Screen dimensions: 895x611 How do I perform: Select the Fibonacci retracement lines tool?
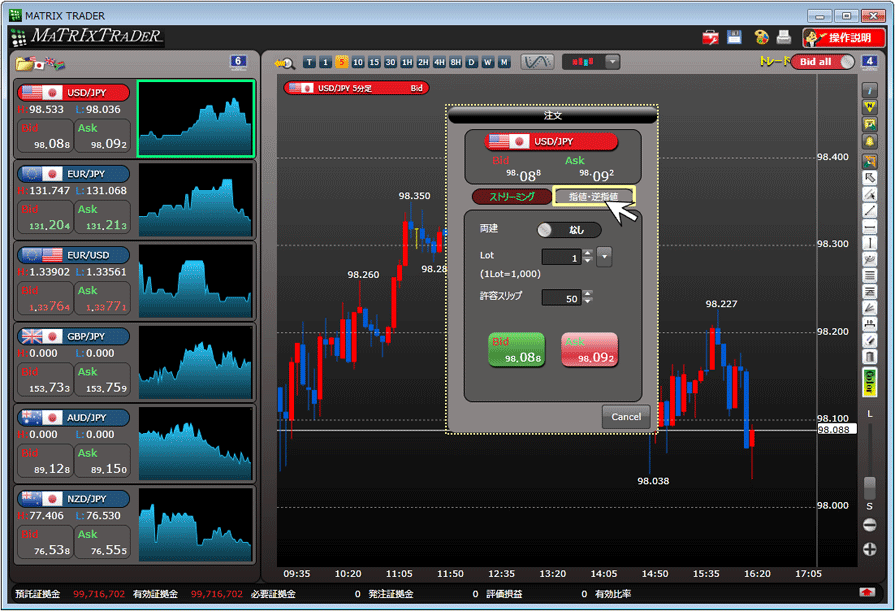[x=869, y=292]
